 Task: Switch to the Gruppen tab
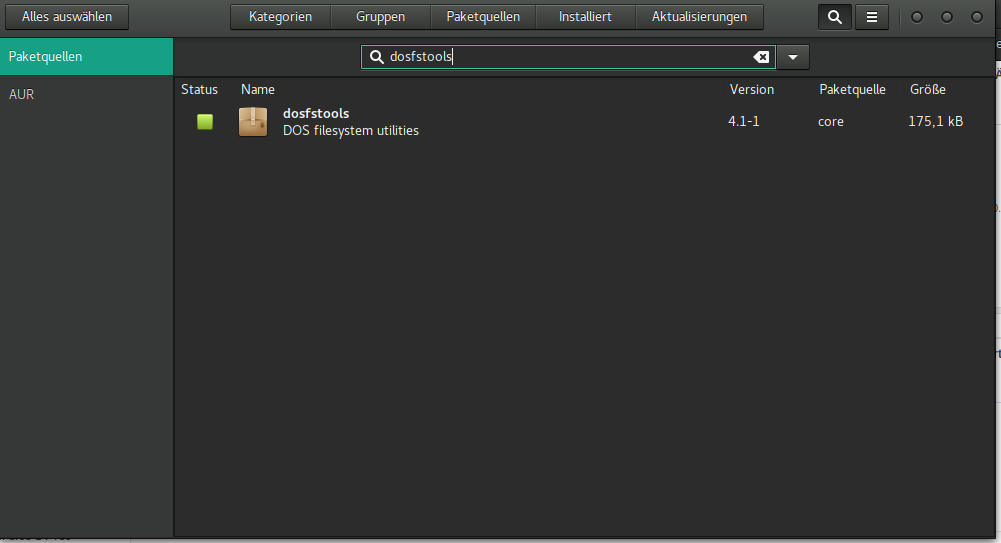pos(380,17)
